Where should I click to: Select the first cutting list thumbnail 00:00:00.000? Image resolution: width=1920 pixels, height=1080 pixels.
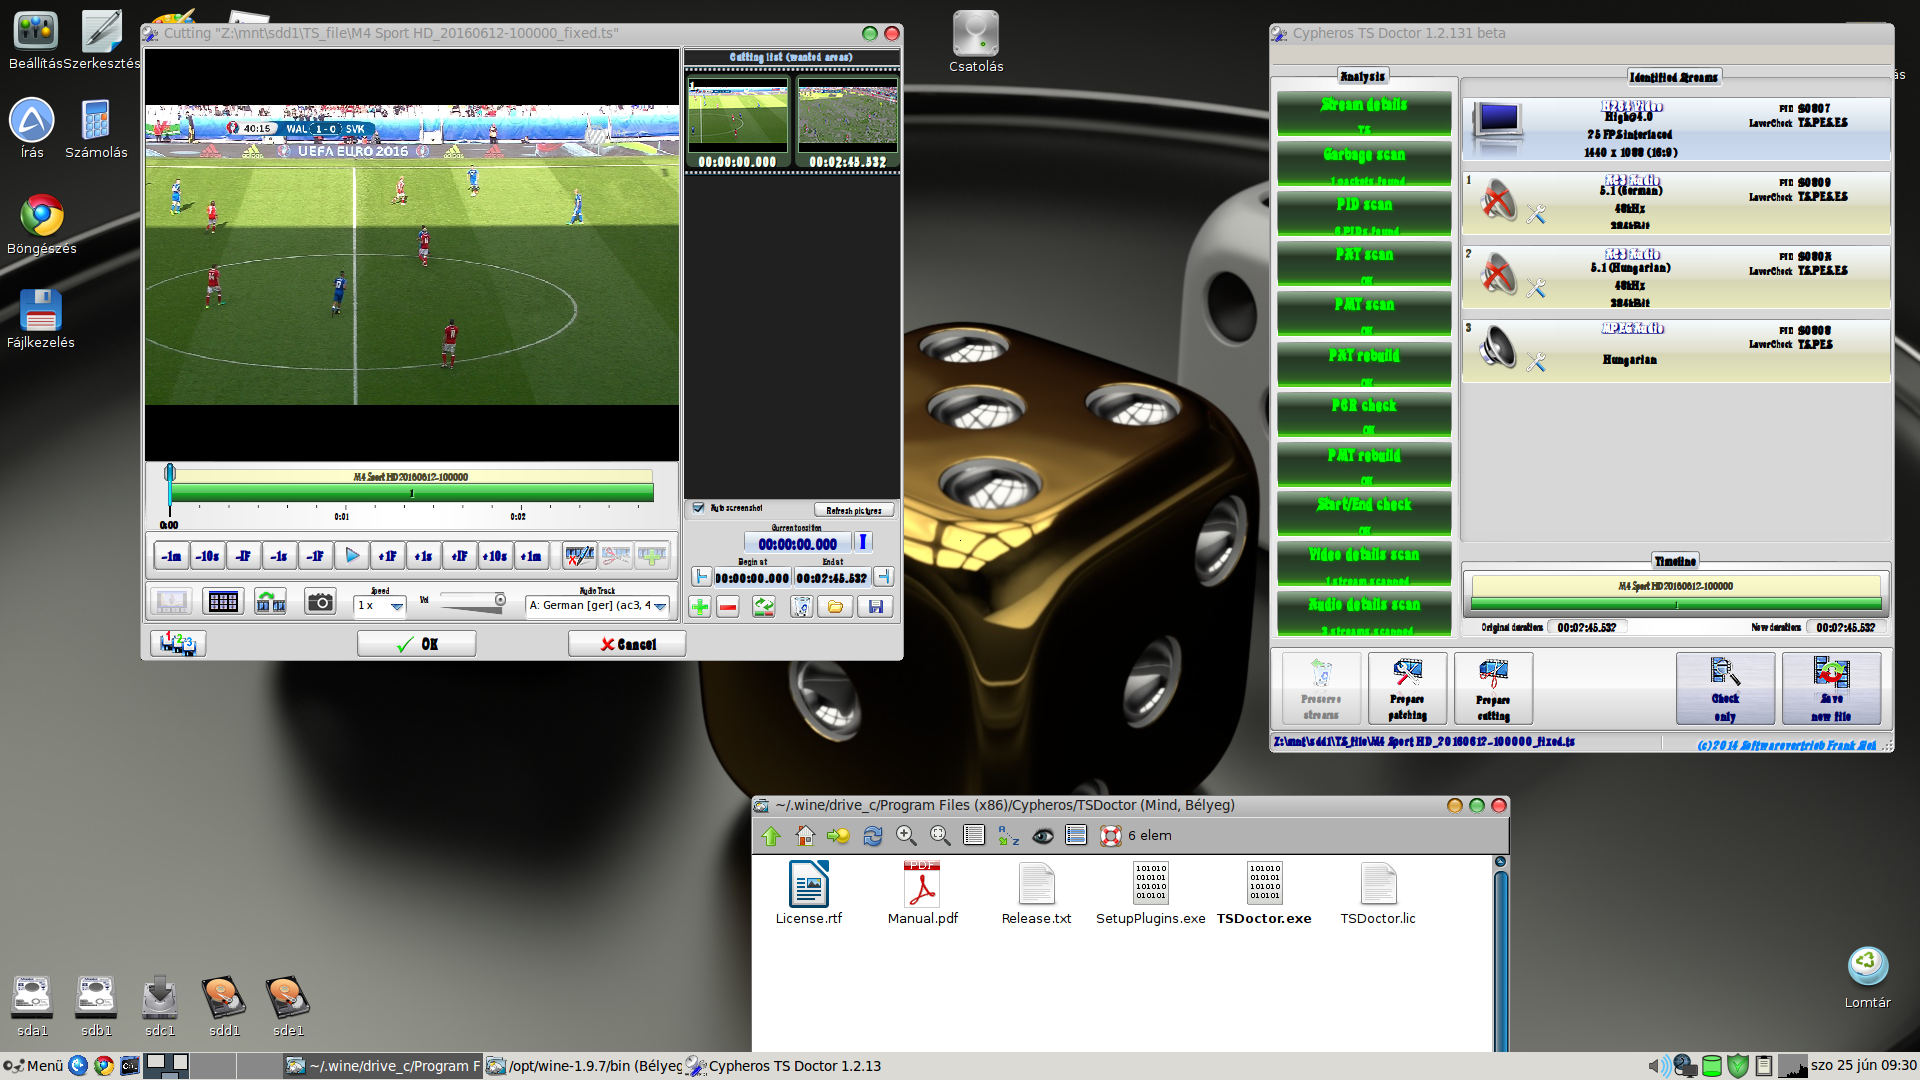click(x=737, y=120)
